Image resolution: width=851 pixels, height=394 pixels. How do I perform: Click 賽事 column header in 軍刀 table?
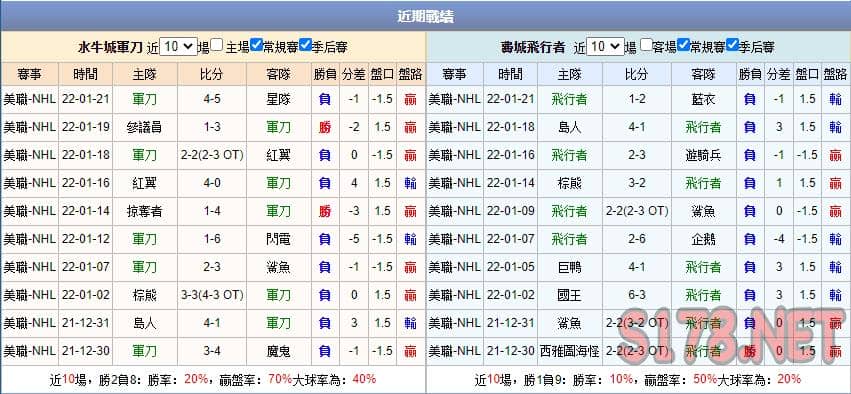click(29, 74)
